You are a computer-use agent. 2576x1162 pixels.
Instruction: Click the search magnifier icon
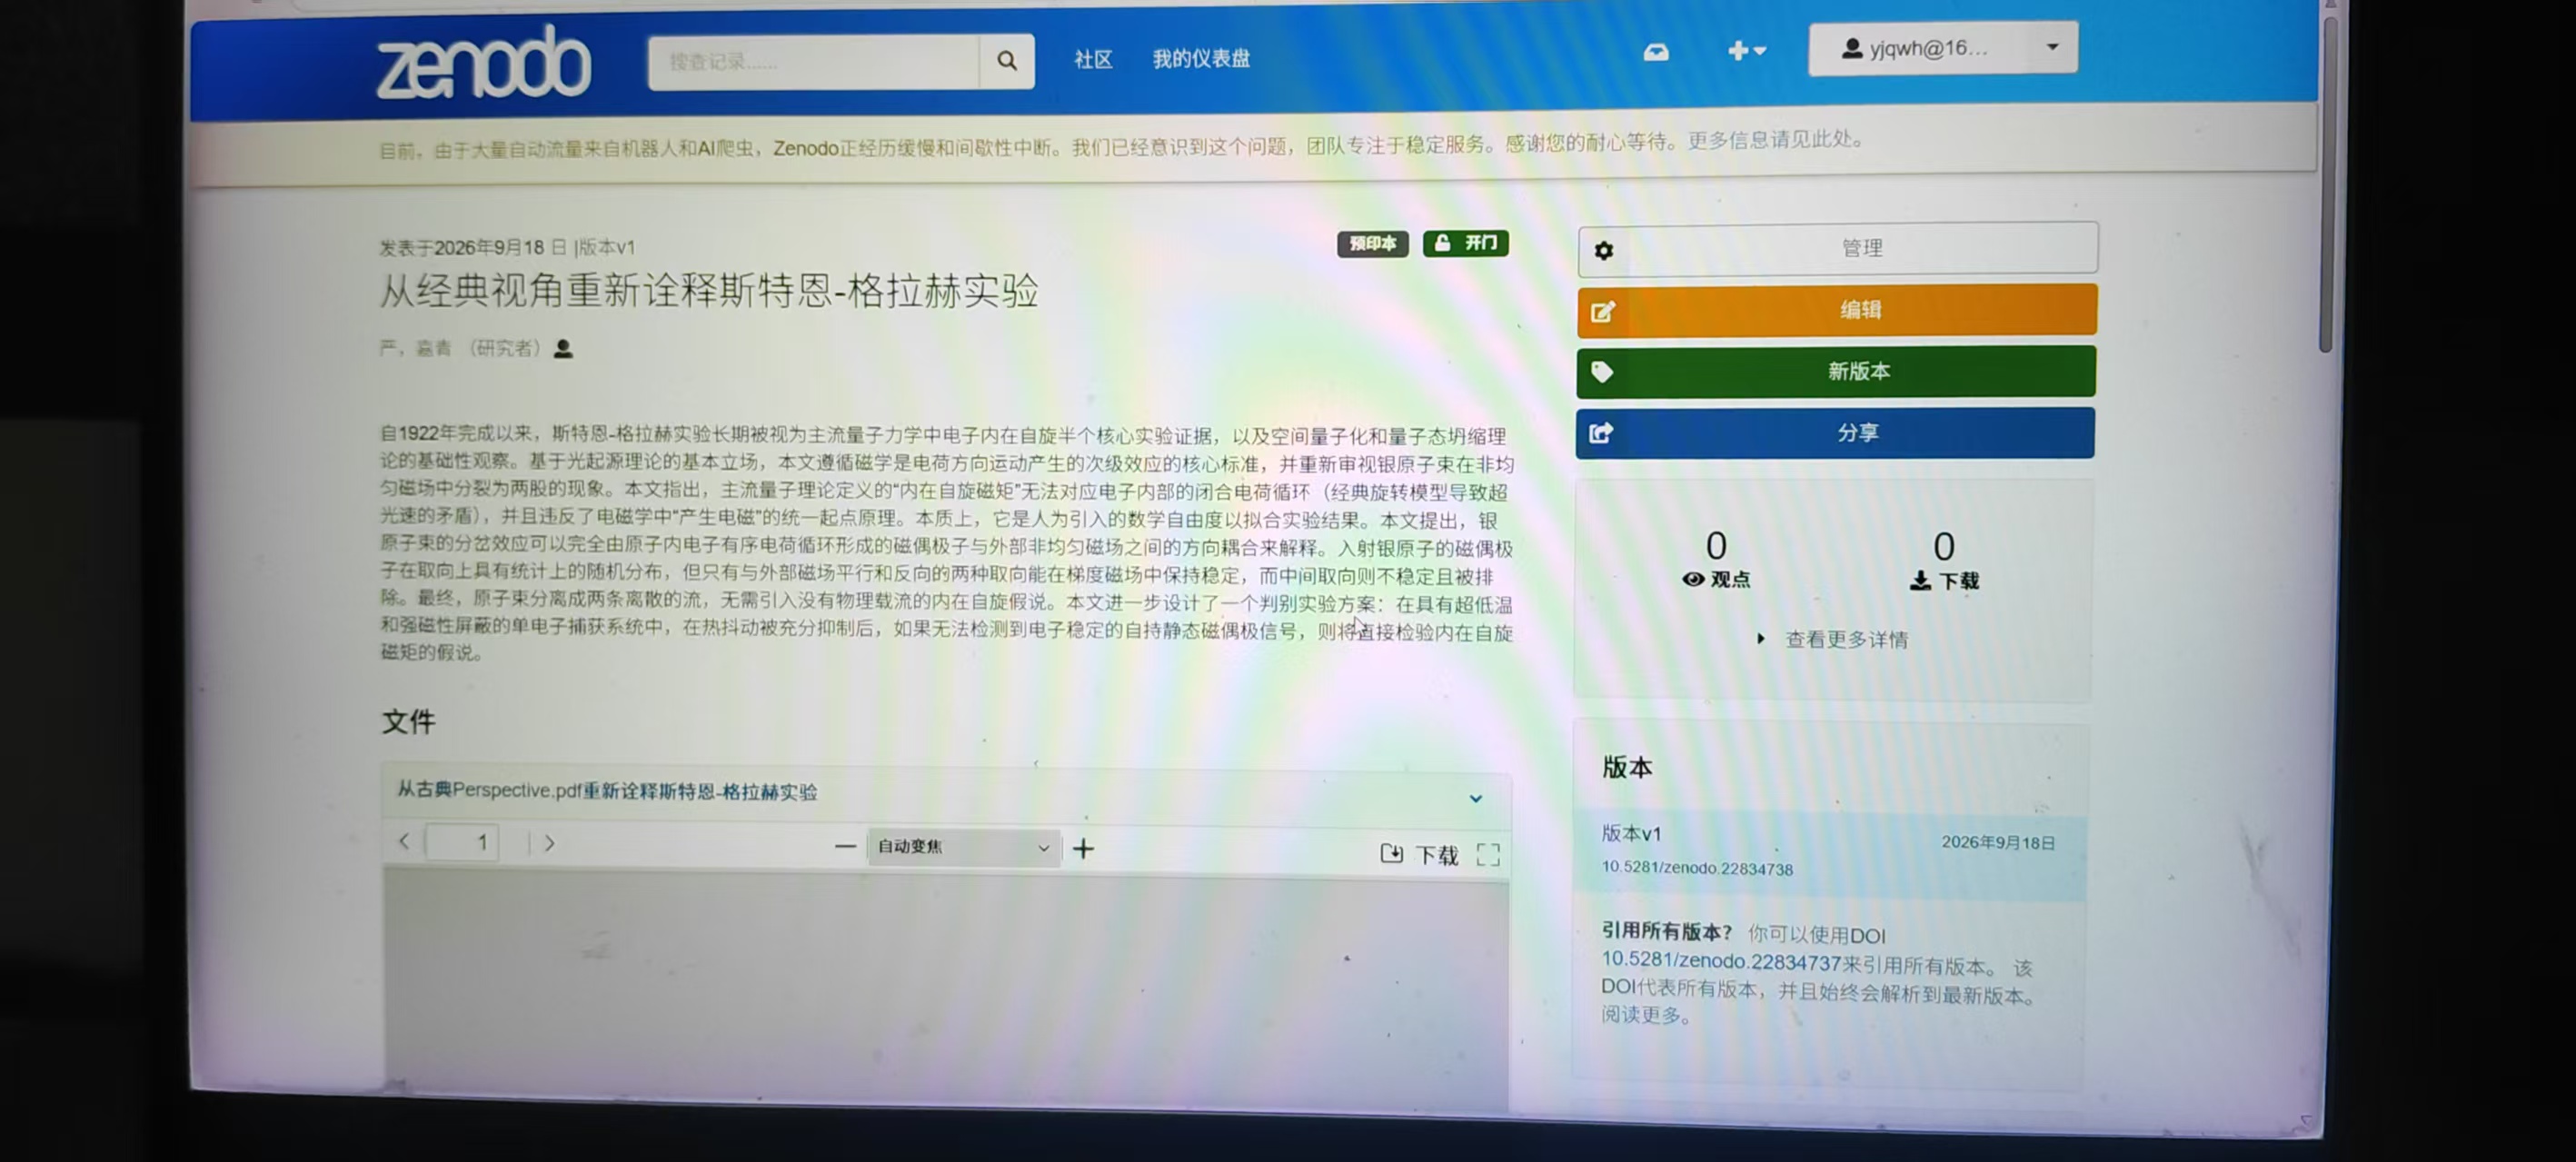(x=1006, y=61)
